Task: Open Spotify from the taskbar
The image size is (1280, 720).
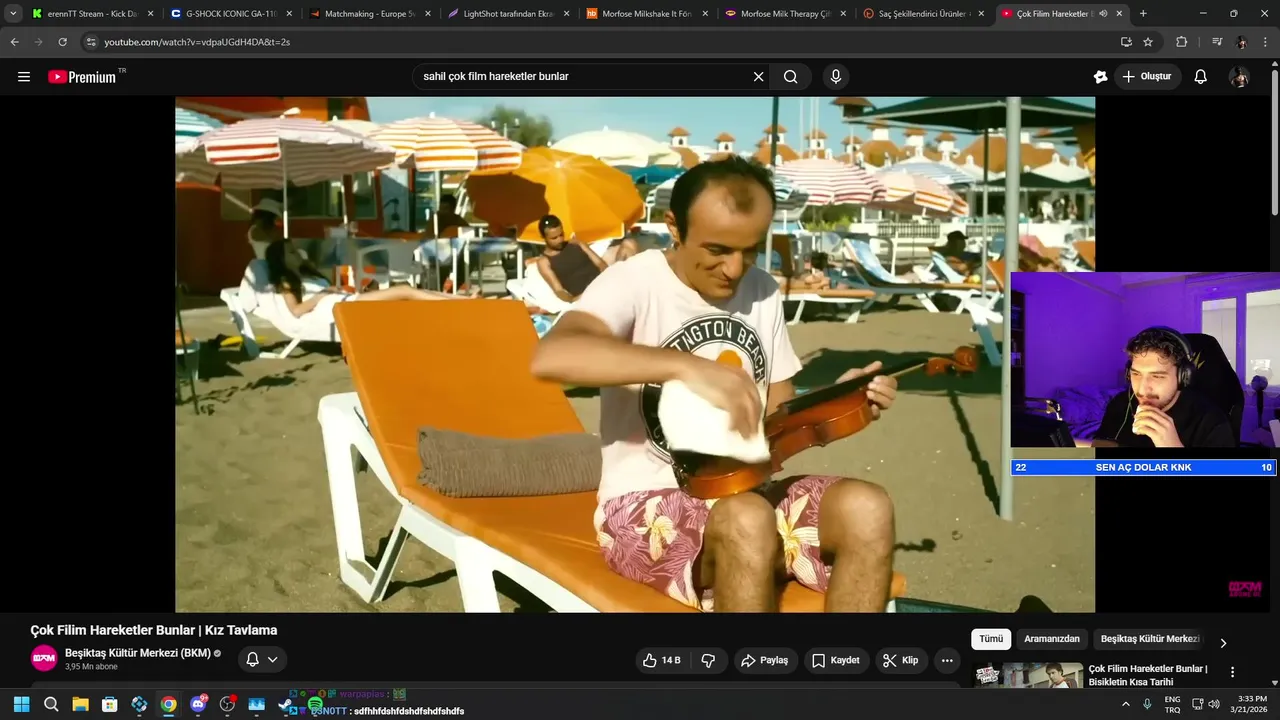Action: pos(315,704)
